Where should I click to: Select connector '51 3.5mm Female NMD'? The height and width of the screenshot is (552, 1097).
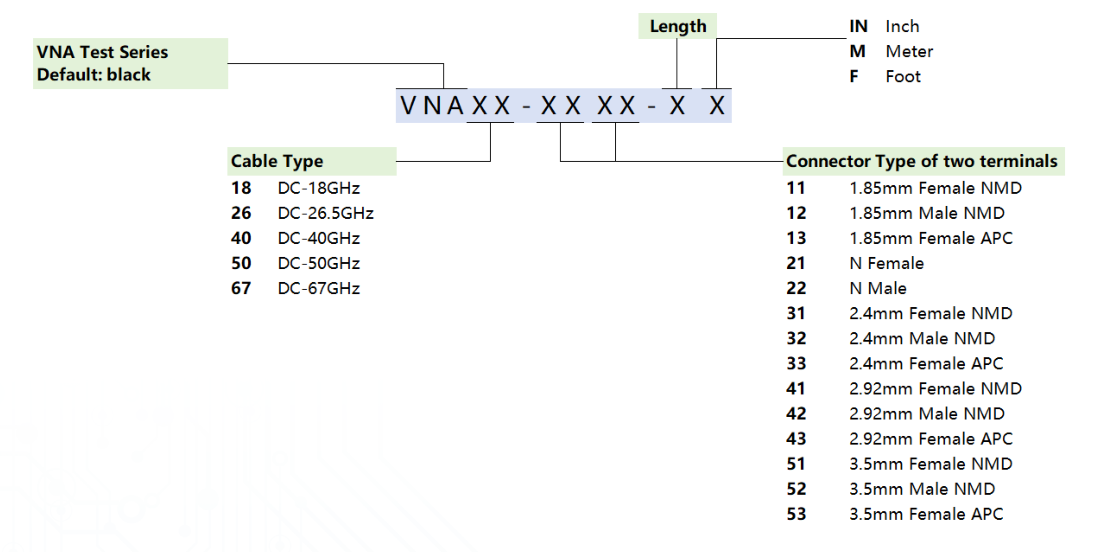click(899, 465)
